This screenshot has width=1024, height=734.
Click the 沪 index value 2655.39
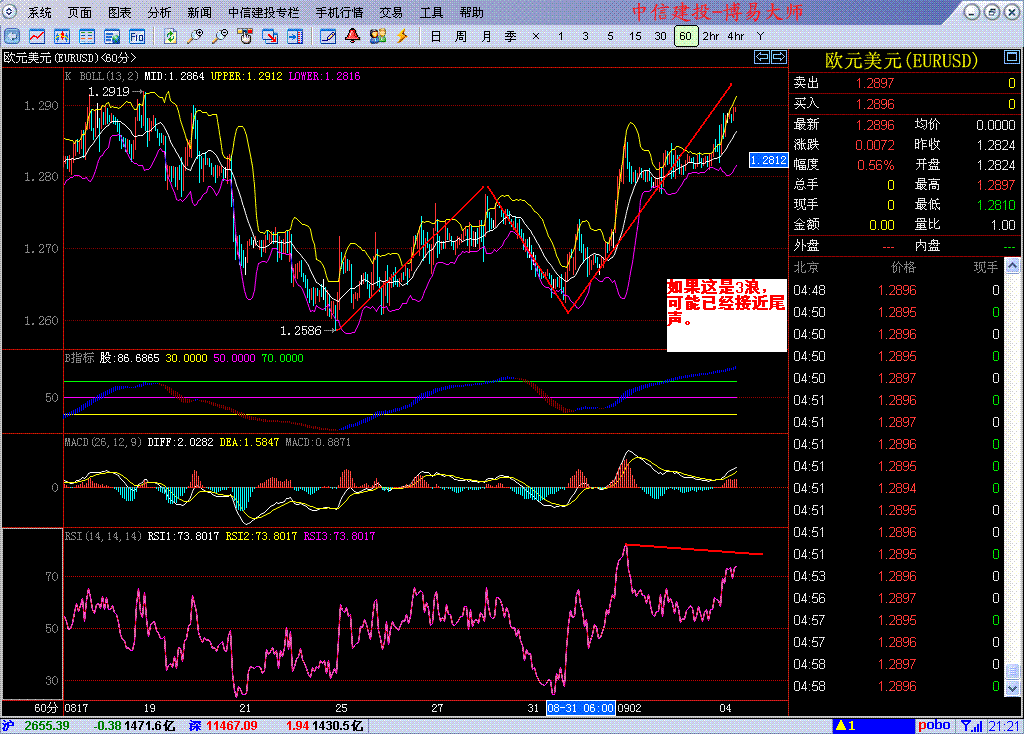coord(47,726)
